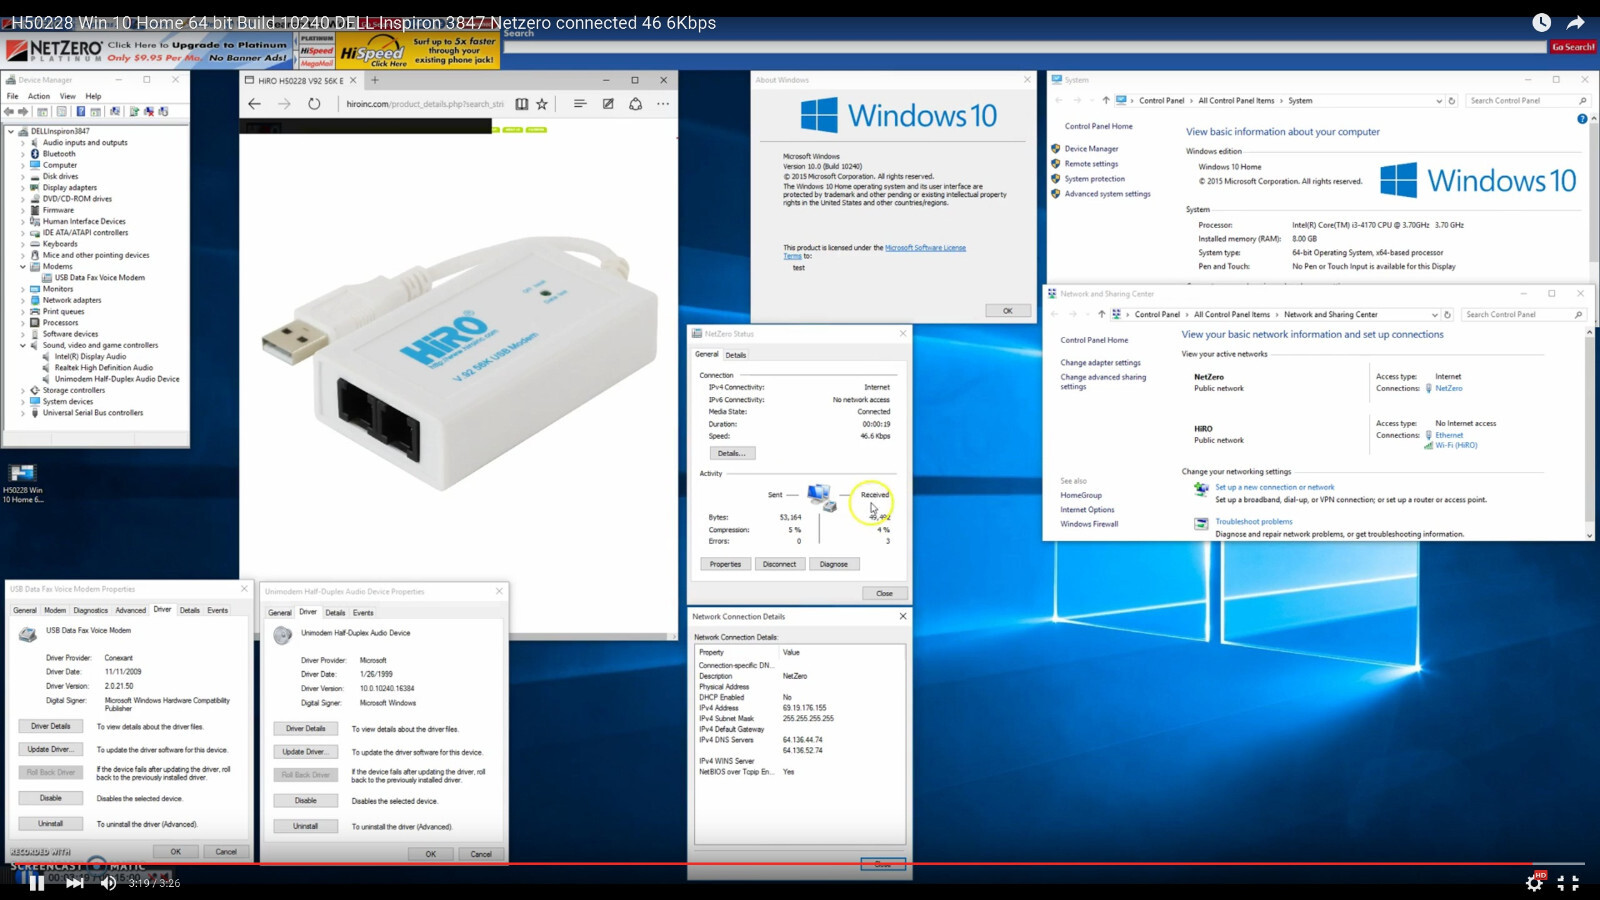1600x900 pixels.
Task: Collapse the Modems node
Action: pyautogui.click(x=23, y=266)
